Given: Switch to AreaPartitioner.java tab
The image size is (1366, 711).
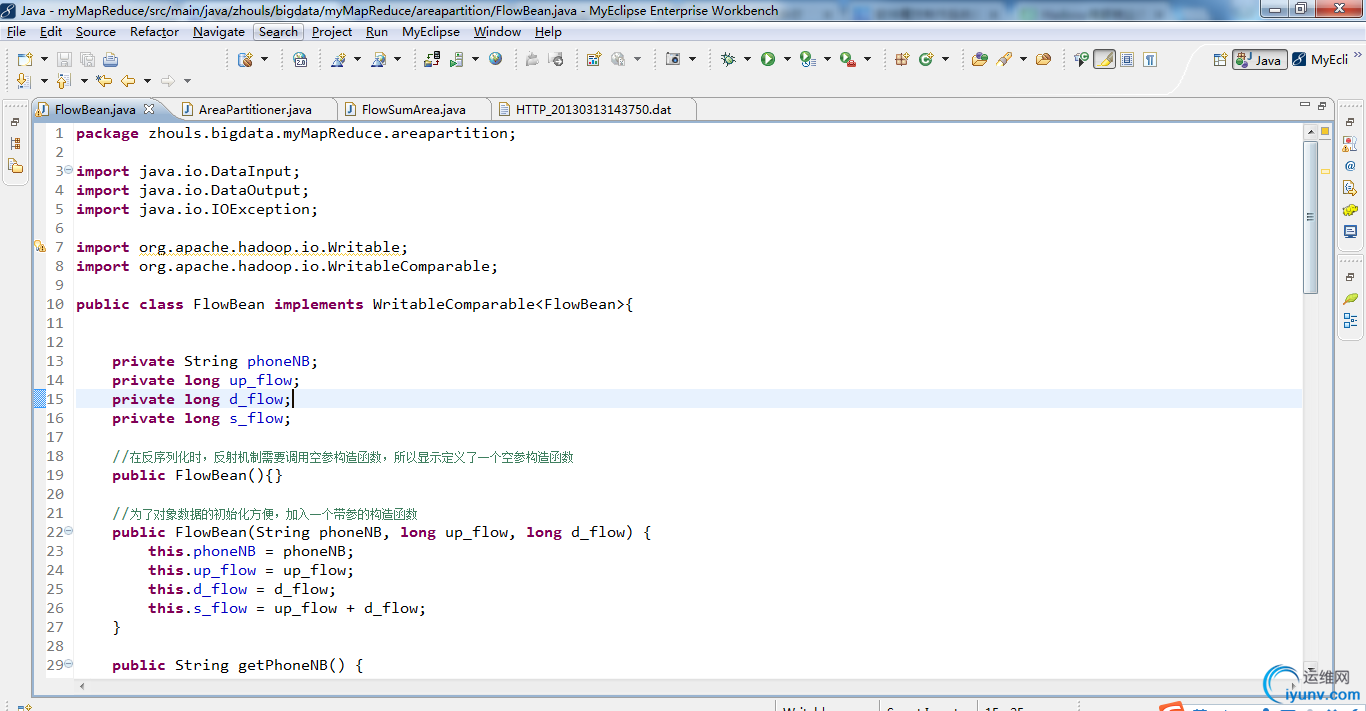Looking at the screenshot, I should click(x=255, y=109).
